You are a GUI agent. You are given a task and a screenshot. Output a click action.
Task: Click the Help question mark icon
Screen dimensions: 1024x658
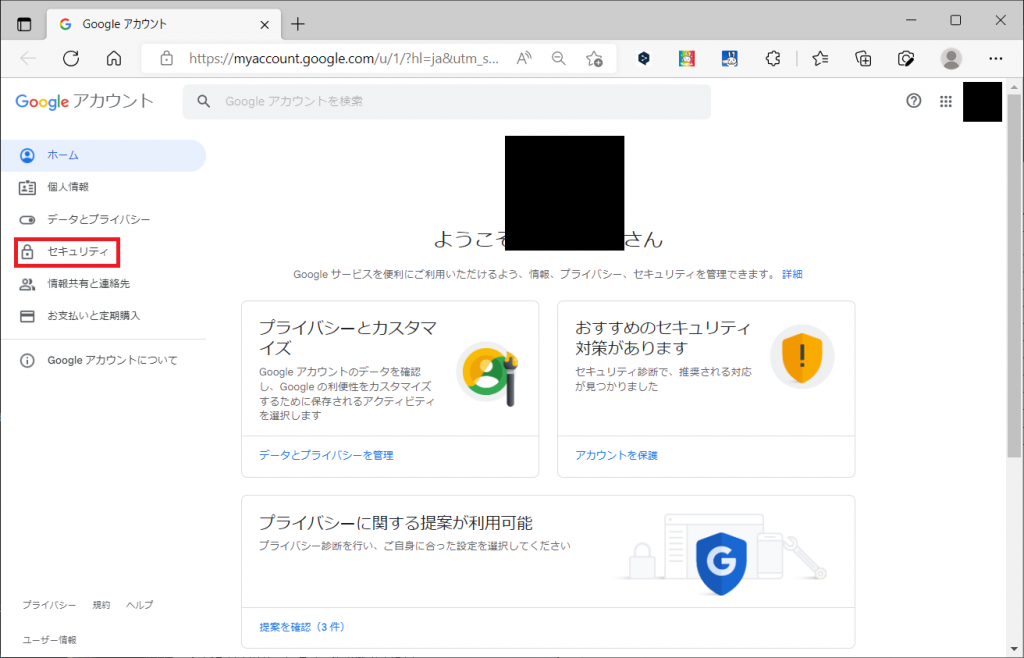click(x=913, y=100)
